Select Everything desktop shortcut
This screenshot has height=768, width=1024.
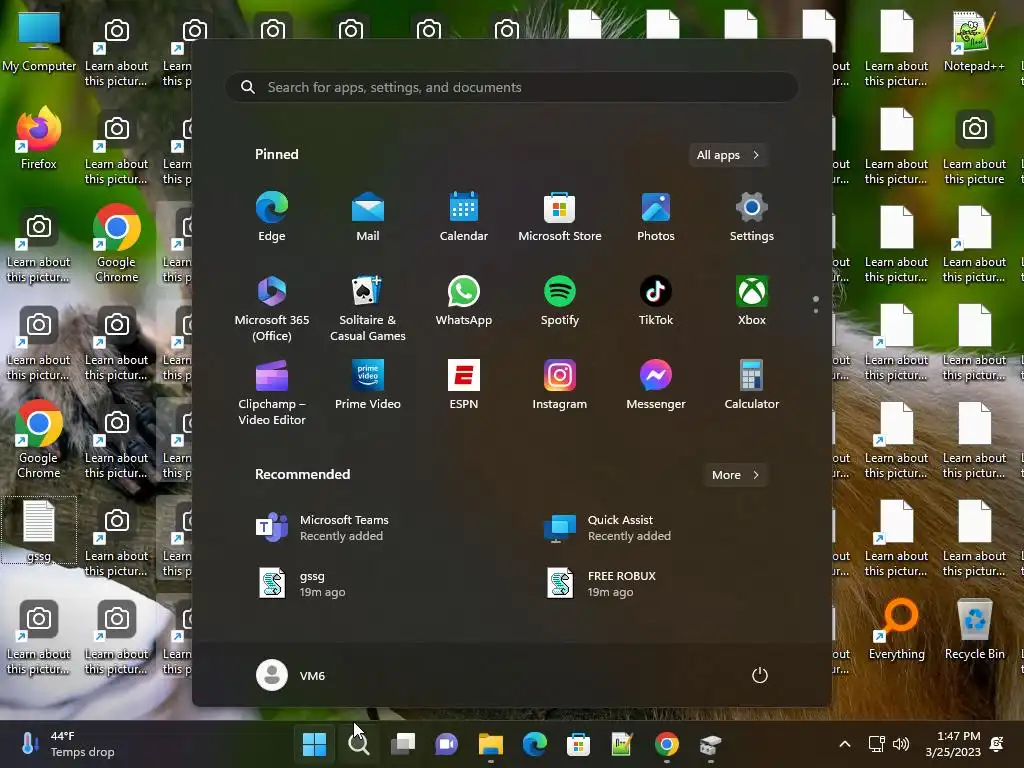(897, 629)
